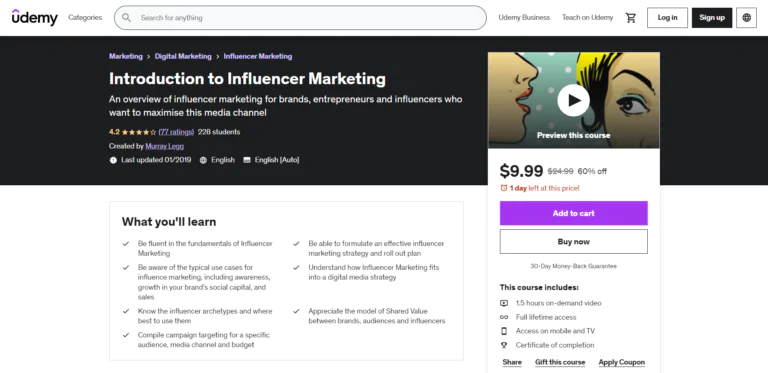Click 'This course includes:' heading
The image size is (768, 373).
click(539, 287)
